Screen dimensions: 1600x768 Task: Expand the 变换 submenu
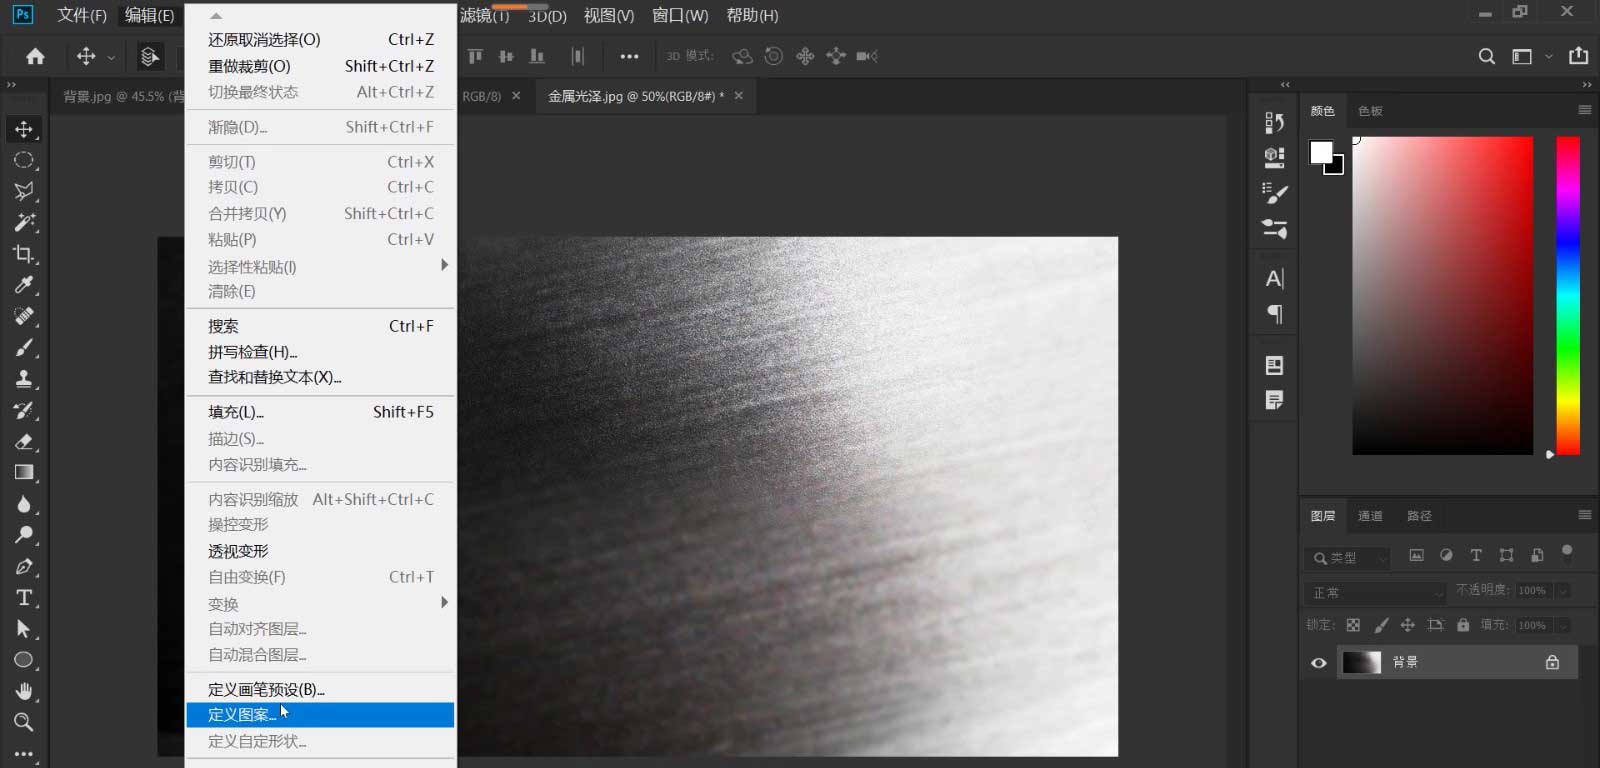(321, 603)
